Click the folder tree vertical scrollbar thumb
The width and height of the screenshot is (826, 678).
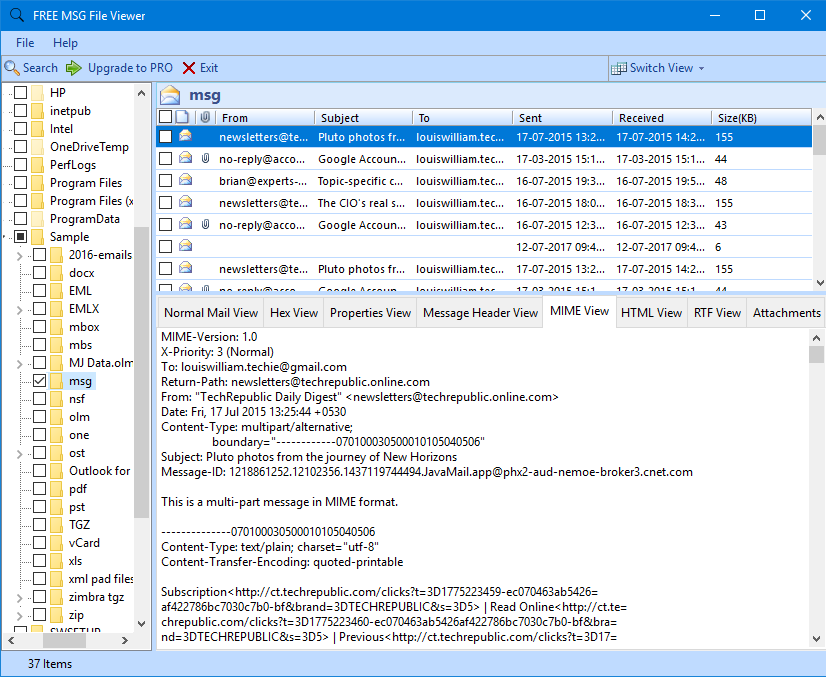pyautogui.click(x=141, y=372)
